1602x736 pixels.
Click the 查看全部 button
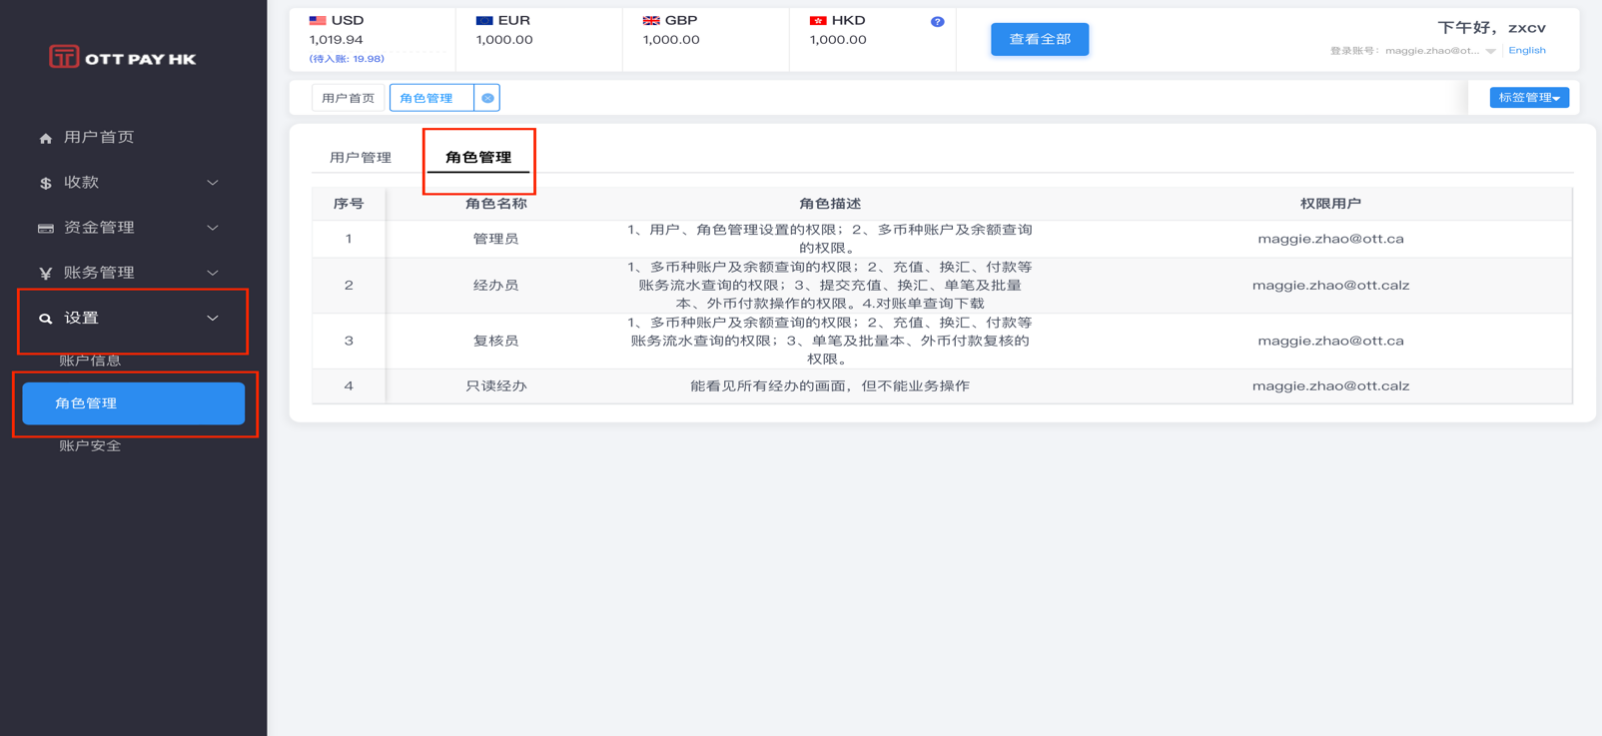pos(1040,39)
